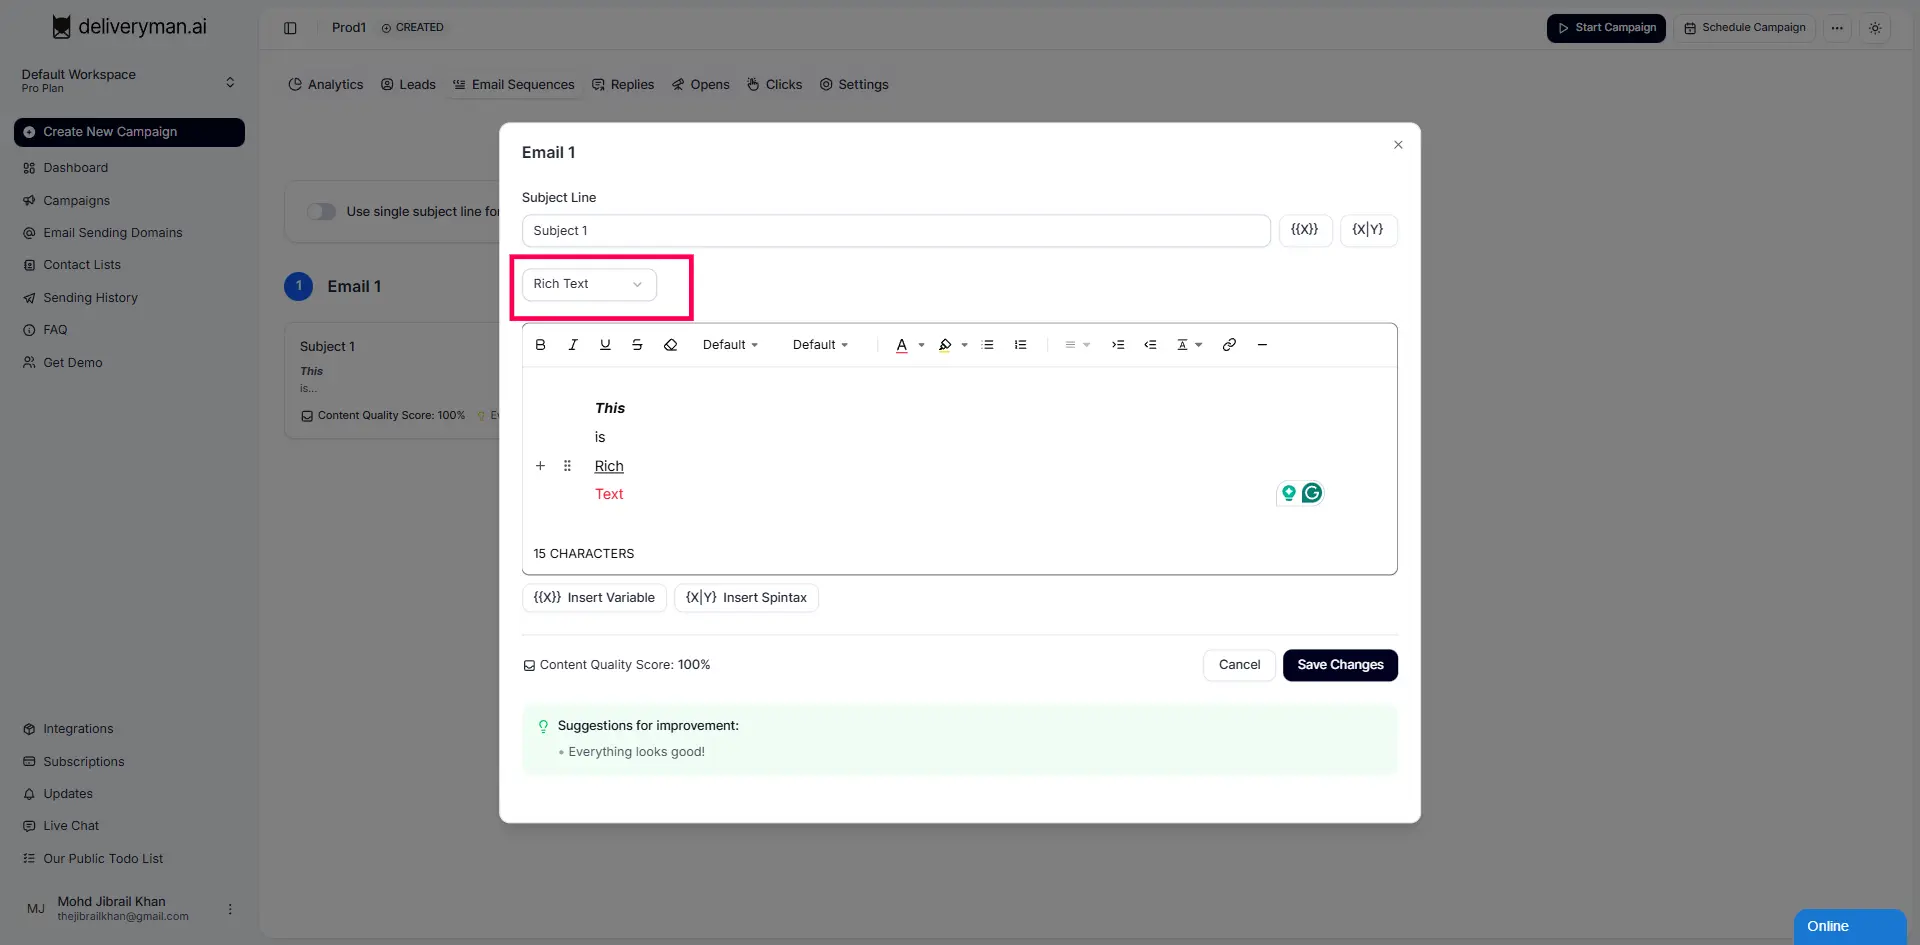Toggle underline formatting on the text
Viewport: 1920px width, 945px height.
(x=605, y=345)
